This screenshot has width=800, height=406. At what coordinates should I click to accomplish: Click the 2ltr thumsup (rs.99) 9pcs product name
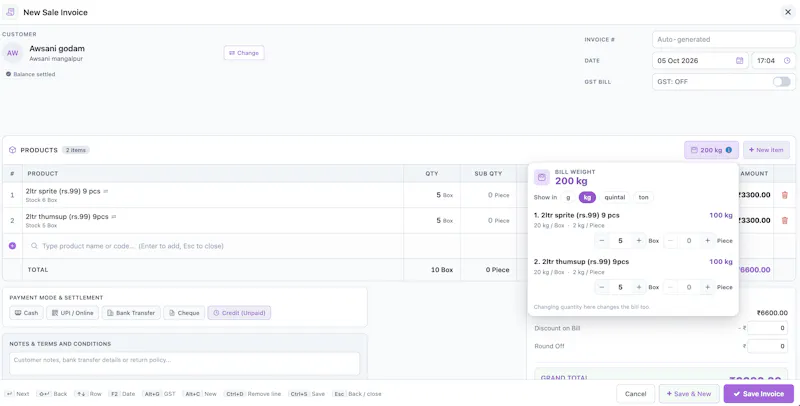click(x=67, y=217)
